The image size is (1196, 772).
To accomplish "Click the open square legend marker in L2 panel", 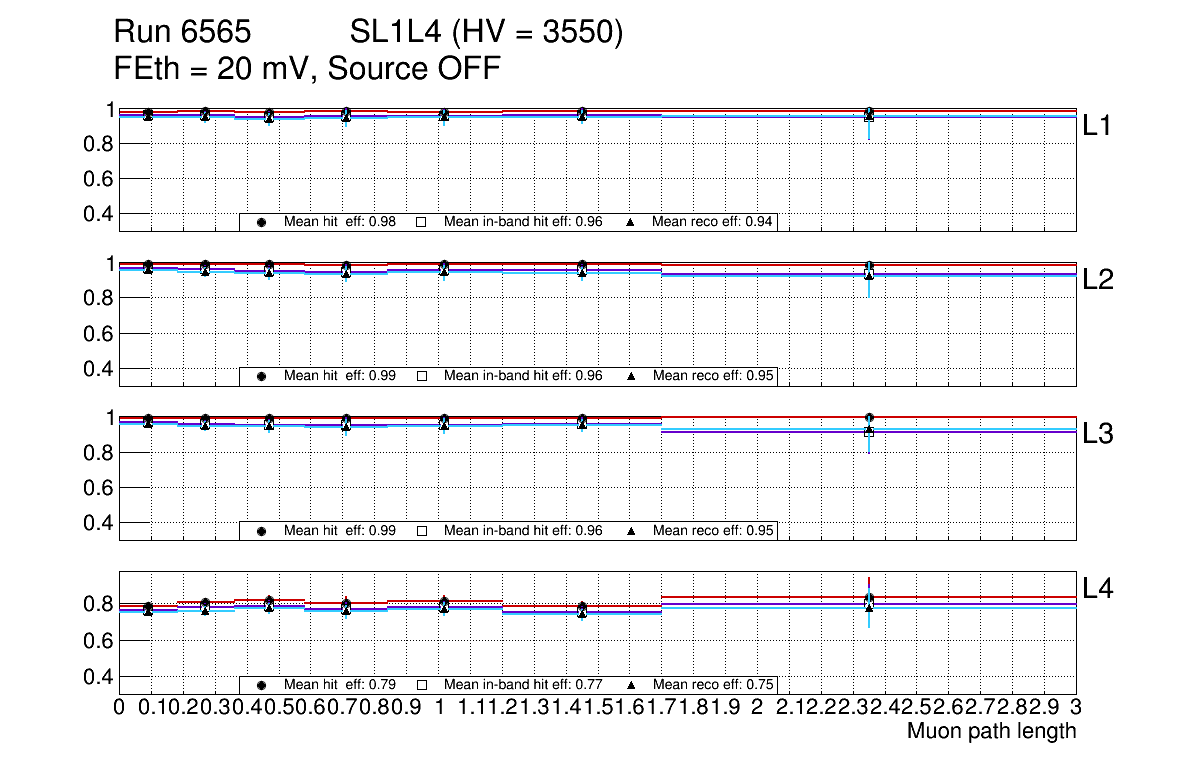I will pos(421,376).
